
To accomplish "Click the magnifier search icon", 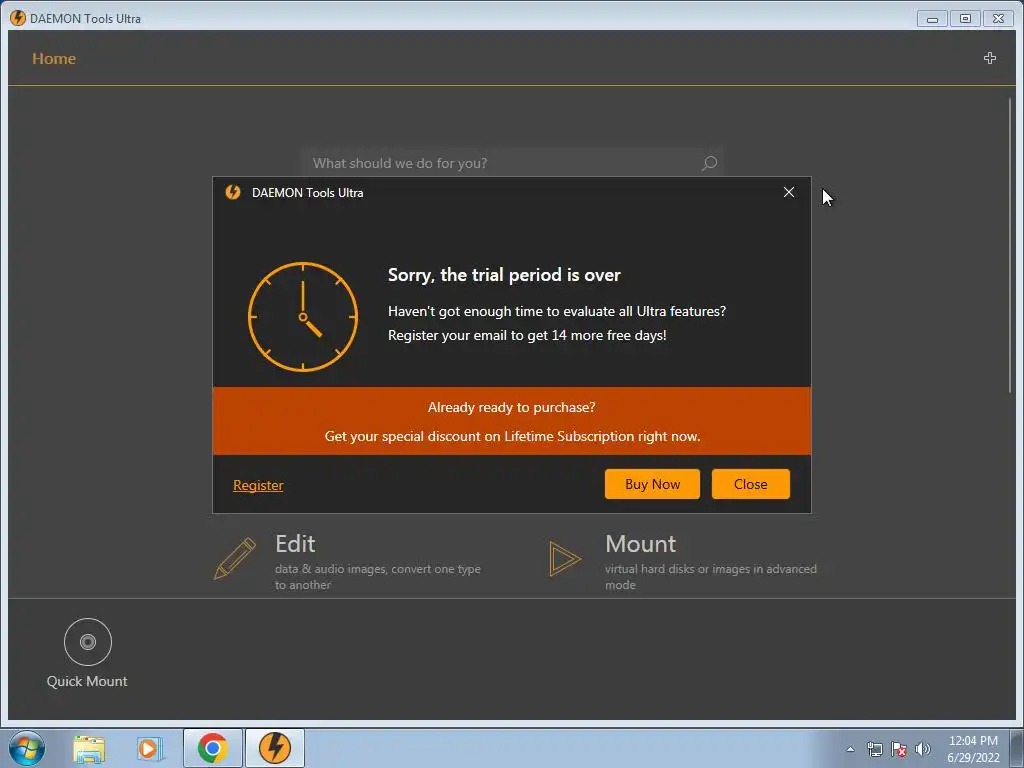I will 709,163.
